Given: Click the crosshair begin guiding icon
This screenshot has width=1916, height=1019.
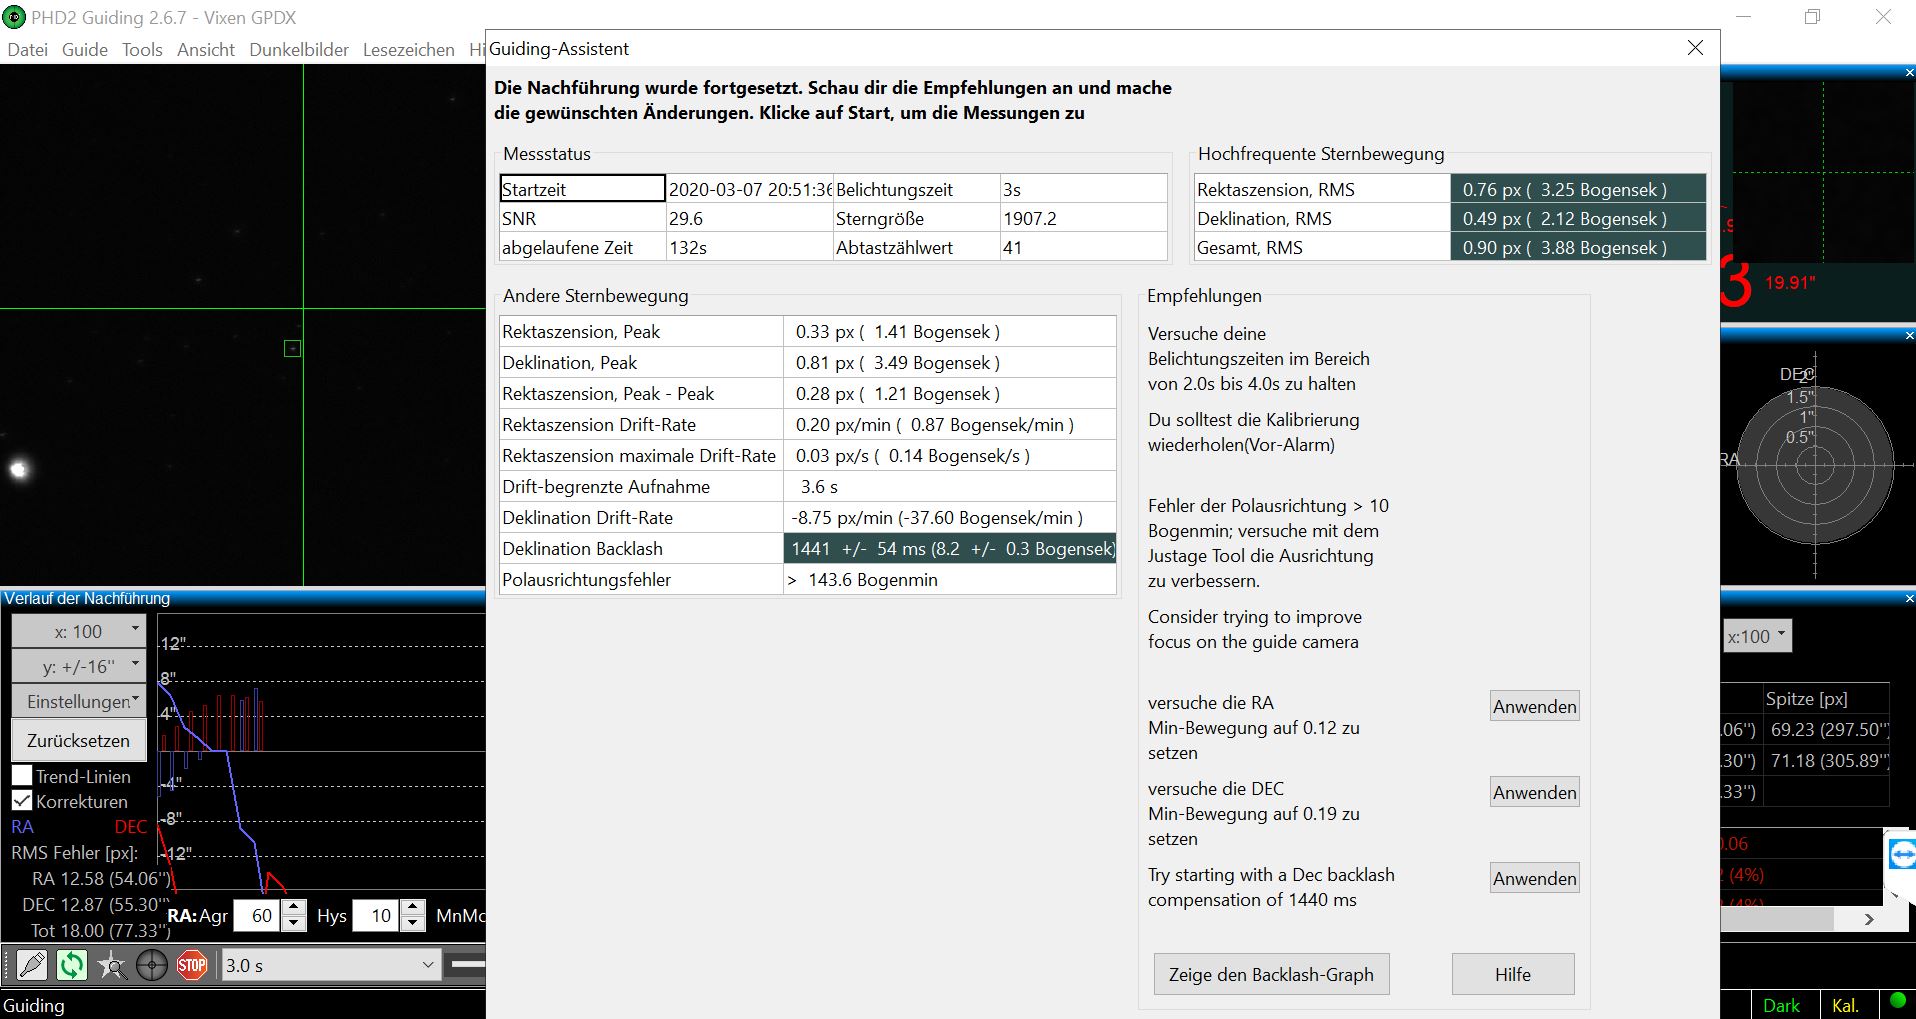Looking at the screenshot, I should [x=152, y=965].
